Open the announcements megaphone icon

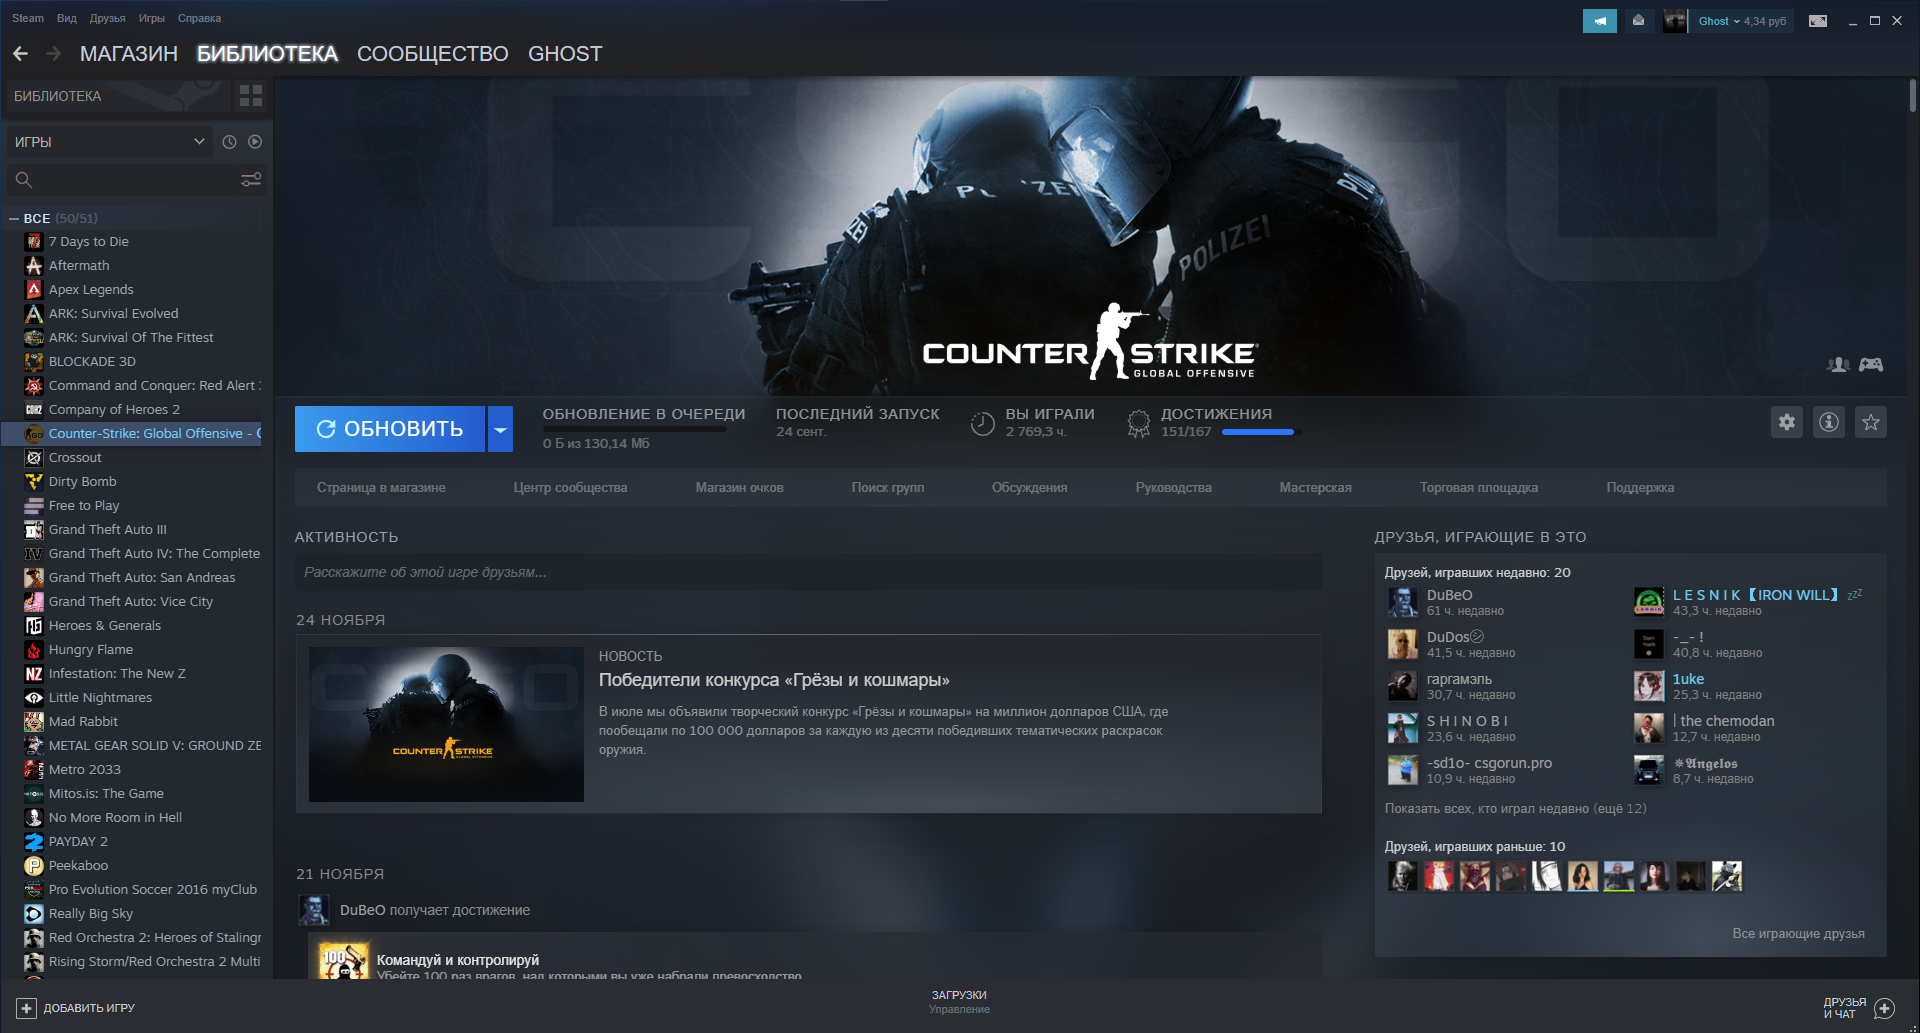coord(1600,21)
